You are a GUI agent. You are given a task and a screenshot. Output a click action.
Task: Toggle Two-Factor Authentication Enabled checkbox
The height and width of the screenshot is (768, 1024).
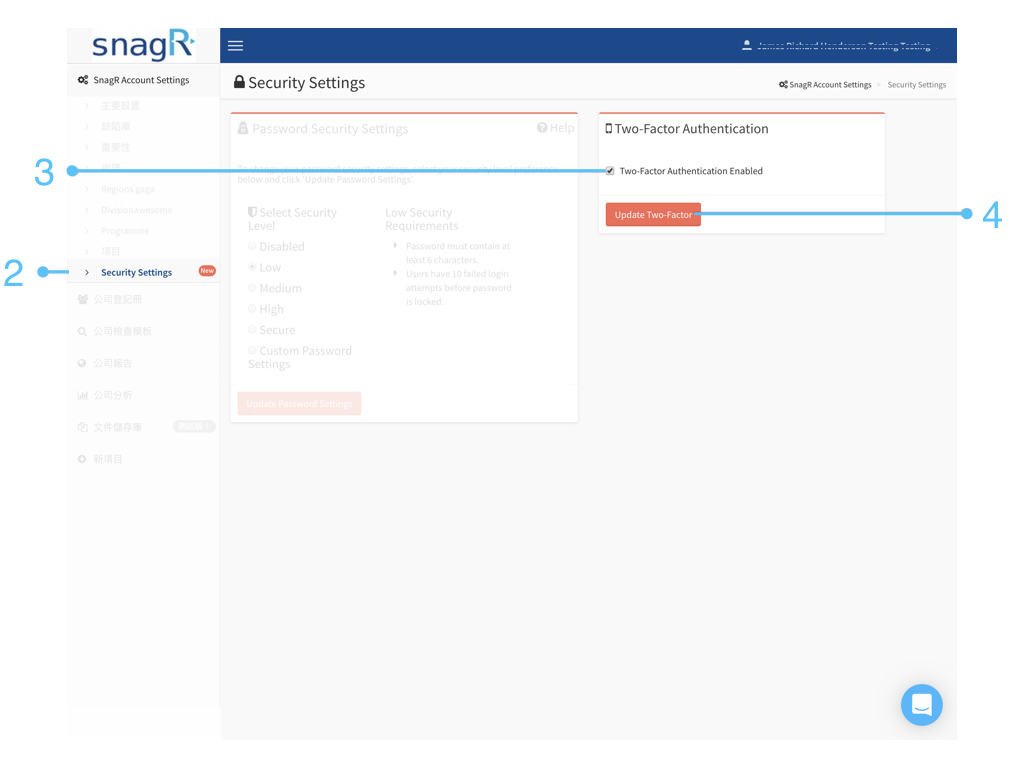[610, 171]
